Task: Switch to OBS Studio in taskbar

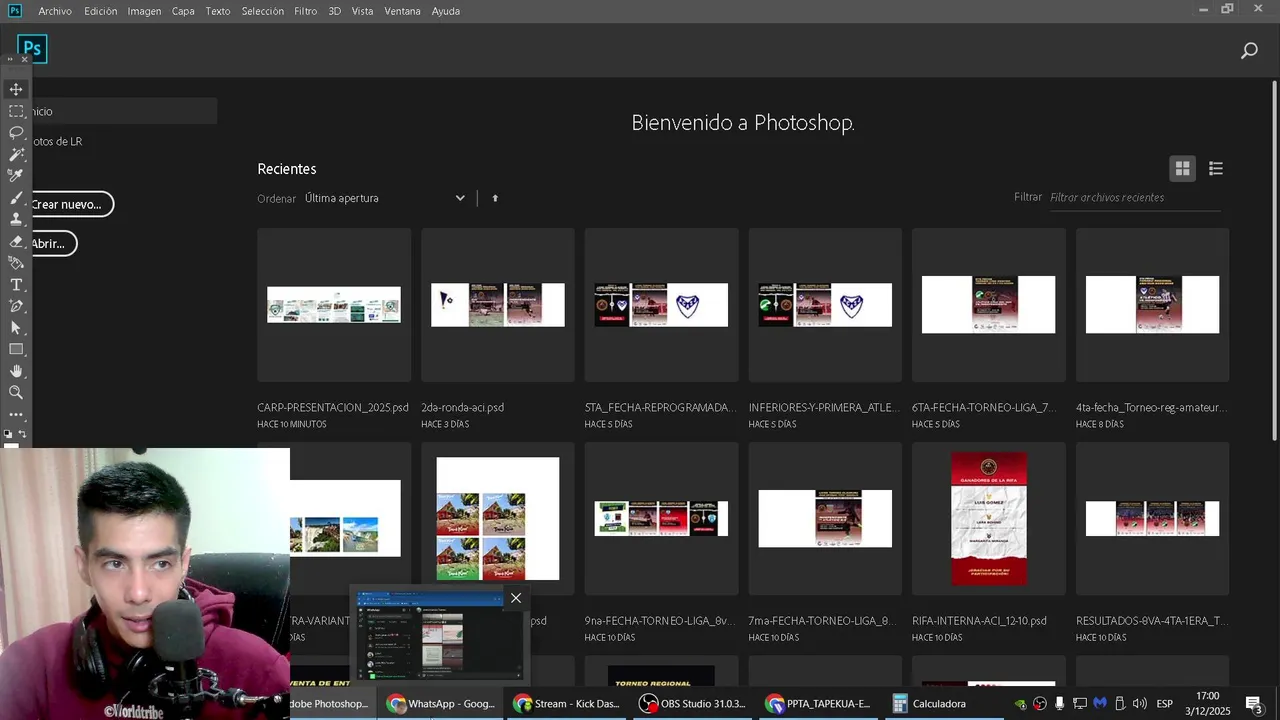Action: [x=693, y=704]
